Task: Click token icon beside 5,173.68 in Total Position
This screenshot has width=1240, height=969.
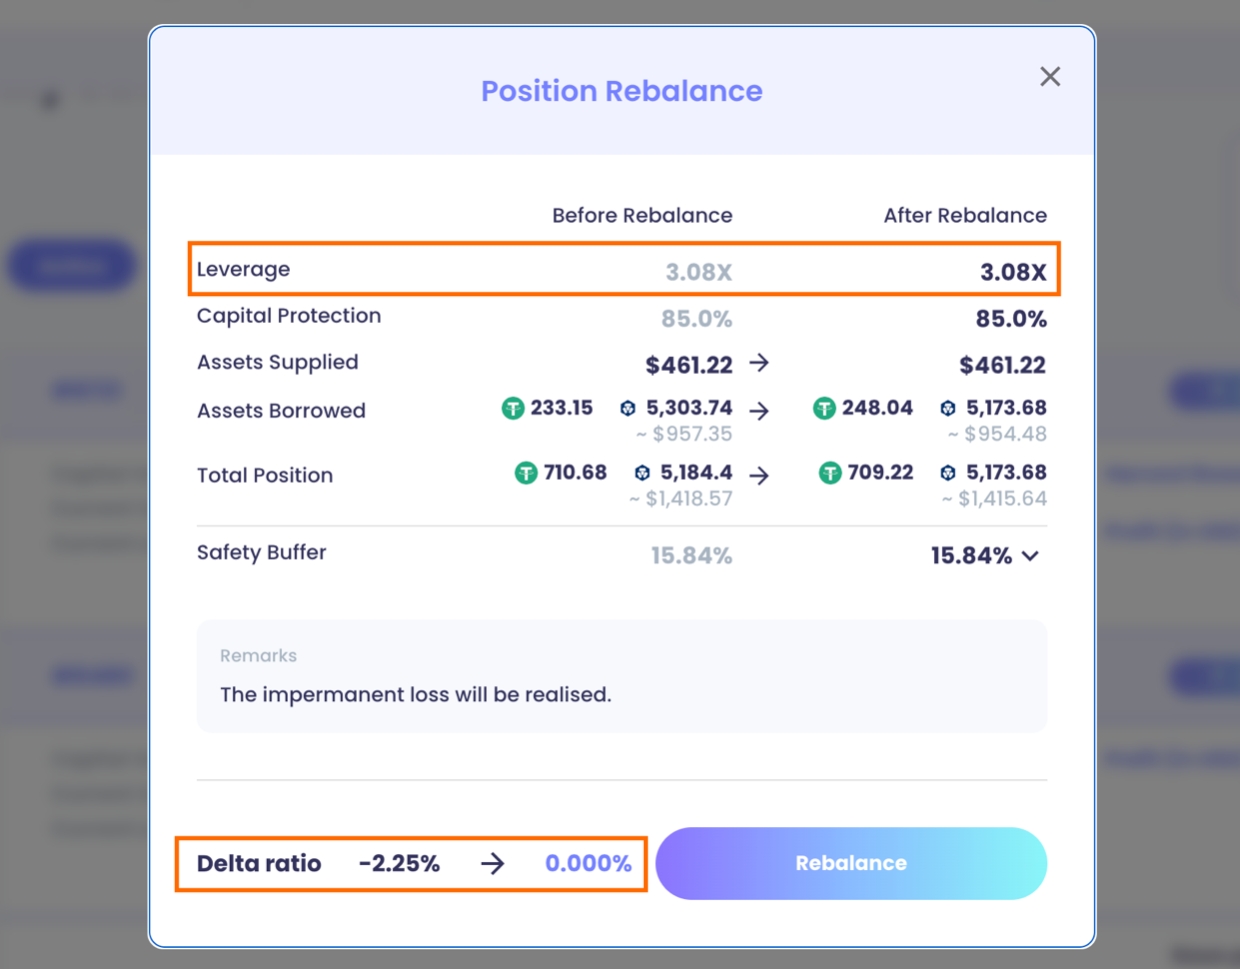Action: 948,473
